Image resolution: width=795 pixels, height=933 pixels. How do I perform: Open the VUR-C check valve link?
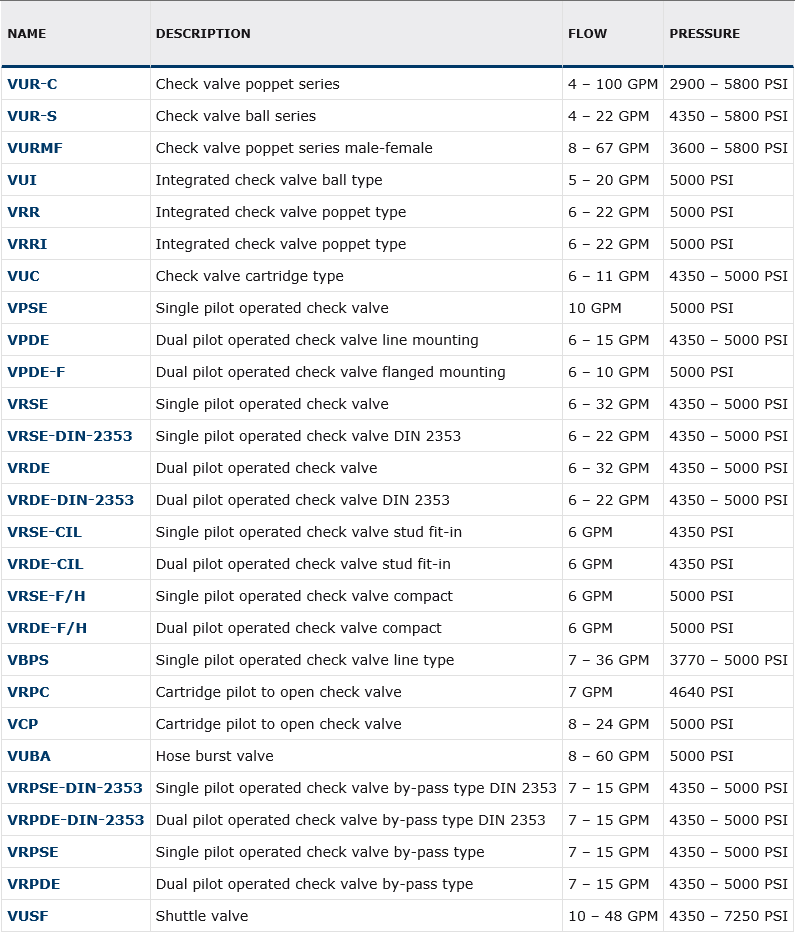click(x=32, y=84)
